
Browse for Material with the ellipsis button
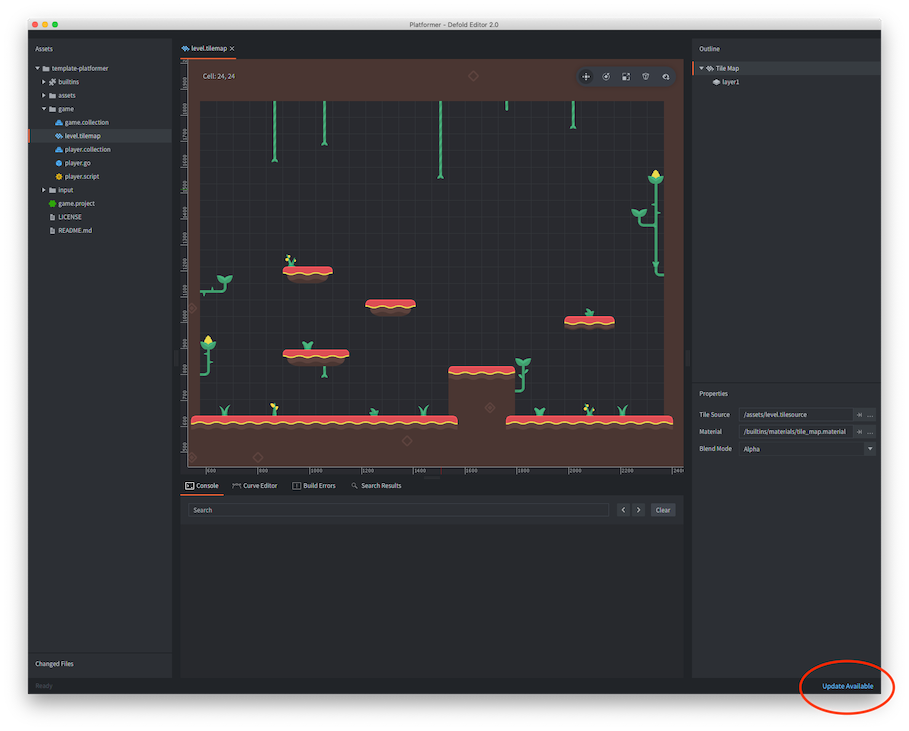click(871, 432)
